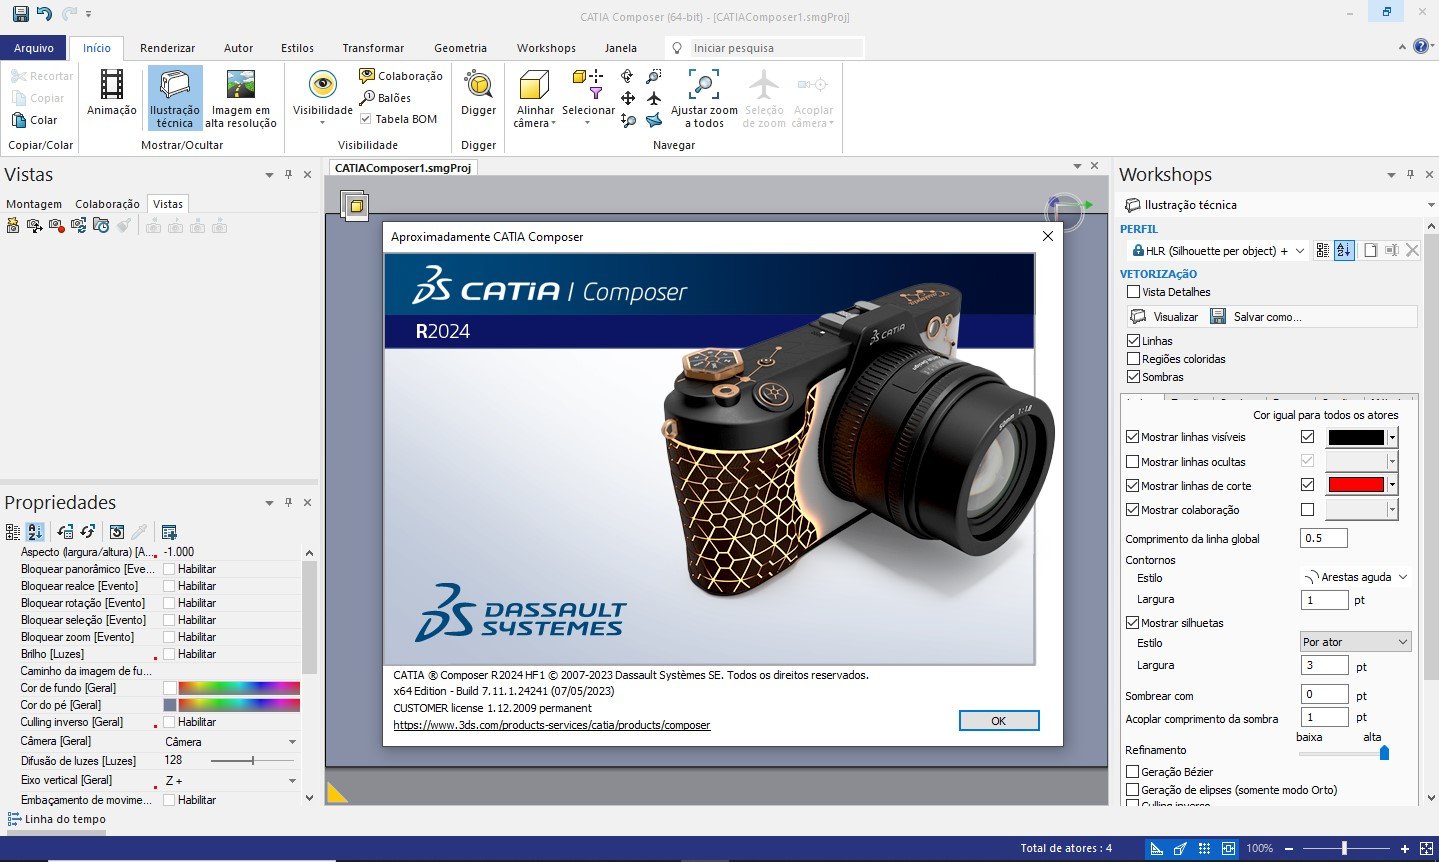Switch to the Renderizar ribbon tab
The width and height of the screenshot is (1439, 862).
pyautogui.click(x=167, y=48)
